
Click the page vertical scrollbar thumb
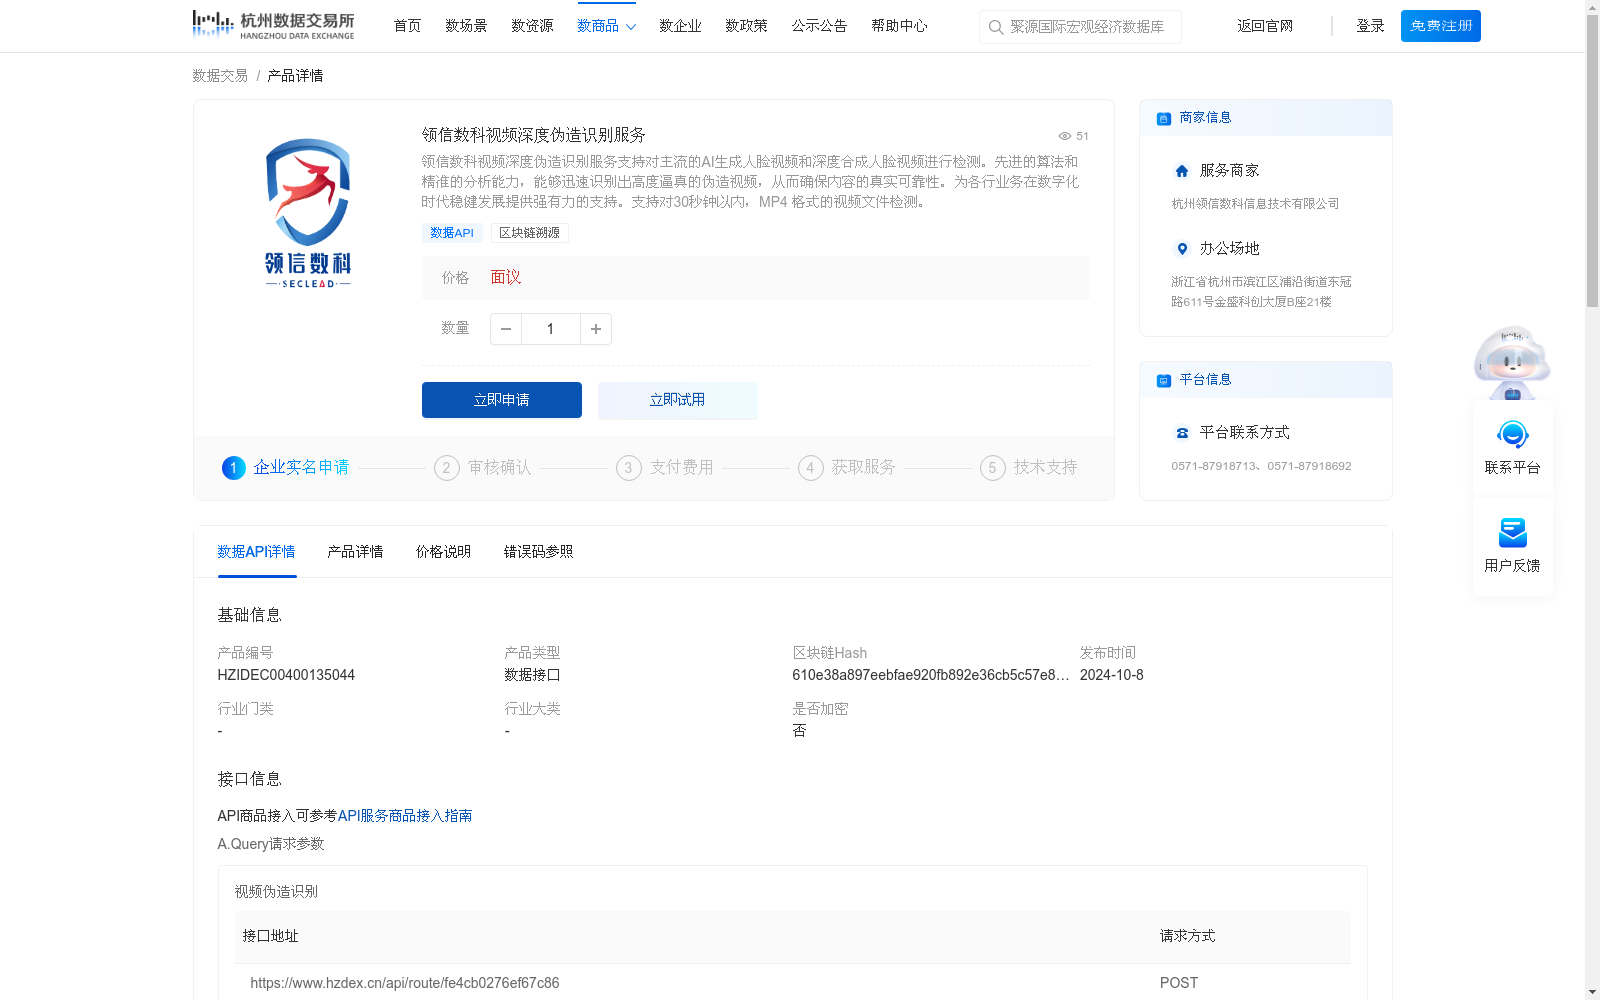1592,160
